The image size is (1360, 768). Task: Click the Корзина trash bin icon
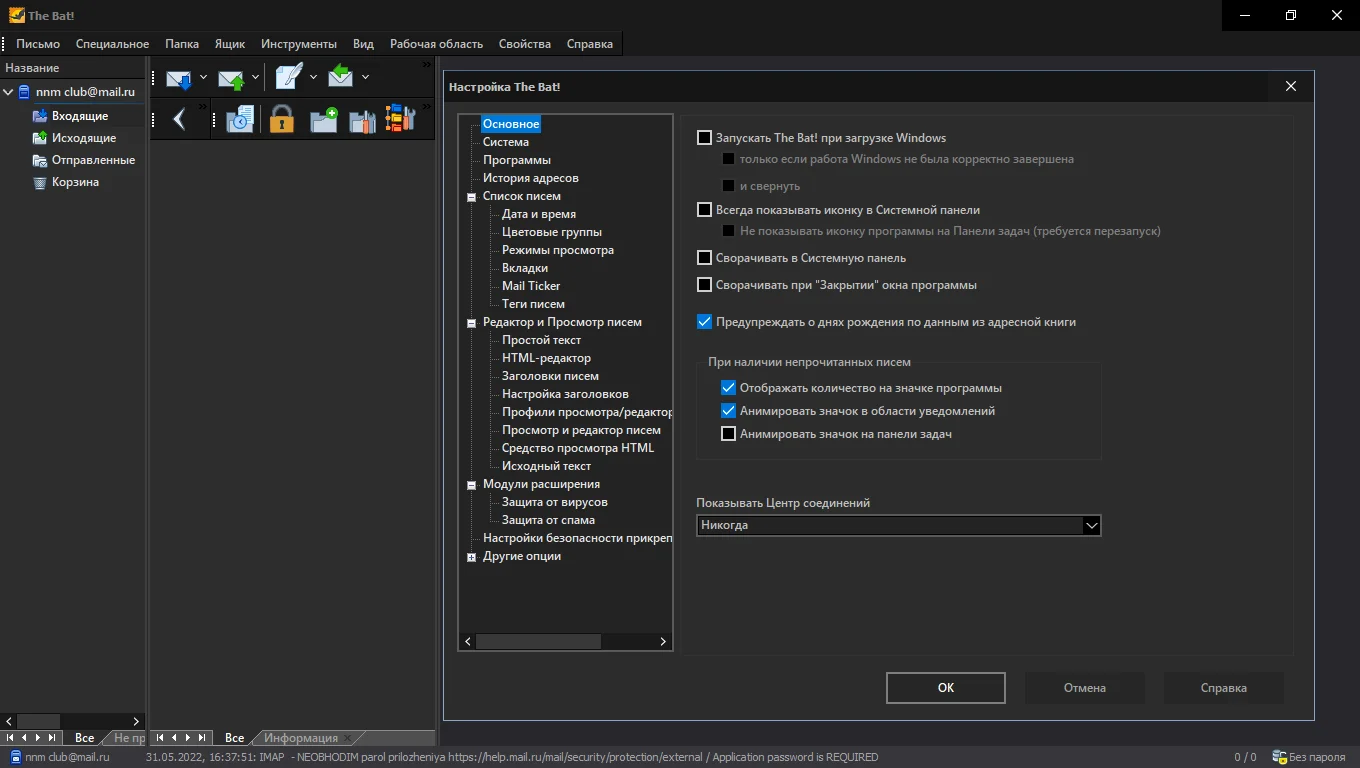click(40, 182)
